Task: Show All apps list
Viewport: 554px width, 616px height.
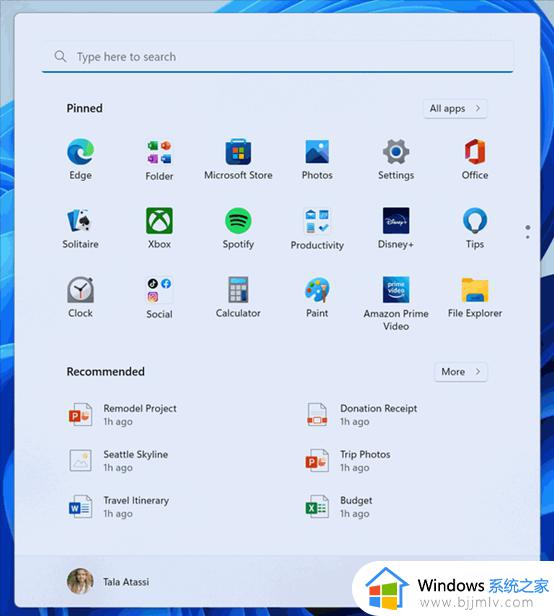Action: pyautogui.click(x=455, y=108)
